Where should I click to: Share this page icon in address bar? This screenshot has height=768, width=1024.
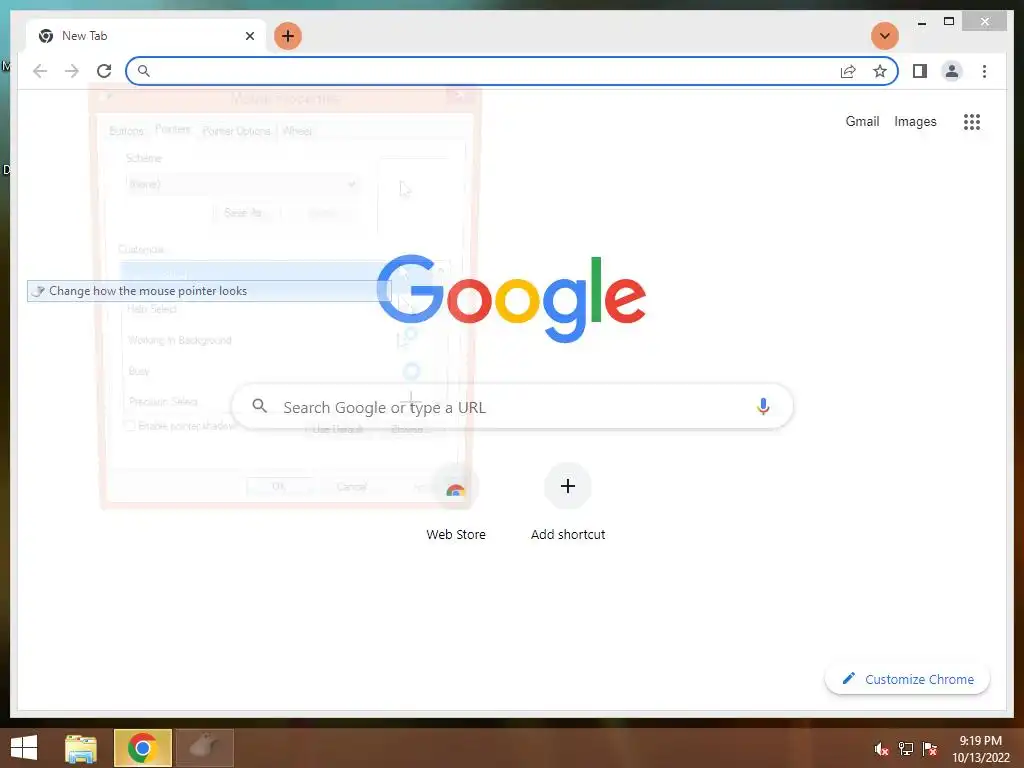point(848,71)
